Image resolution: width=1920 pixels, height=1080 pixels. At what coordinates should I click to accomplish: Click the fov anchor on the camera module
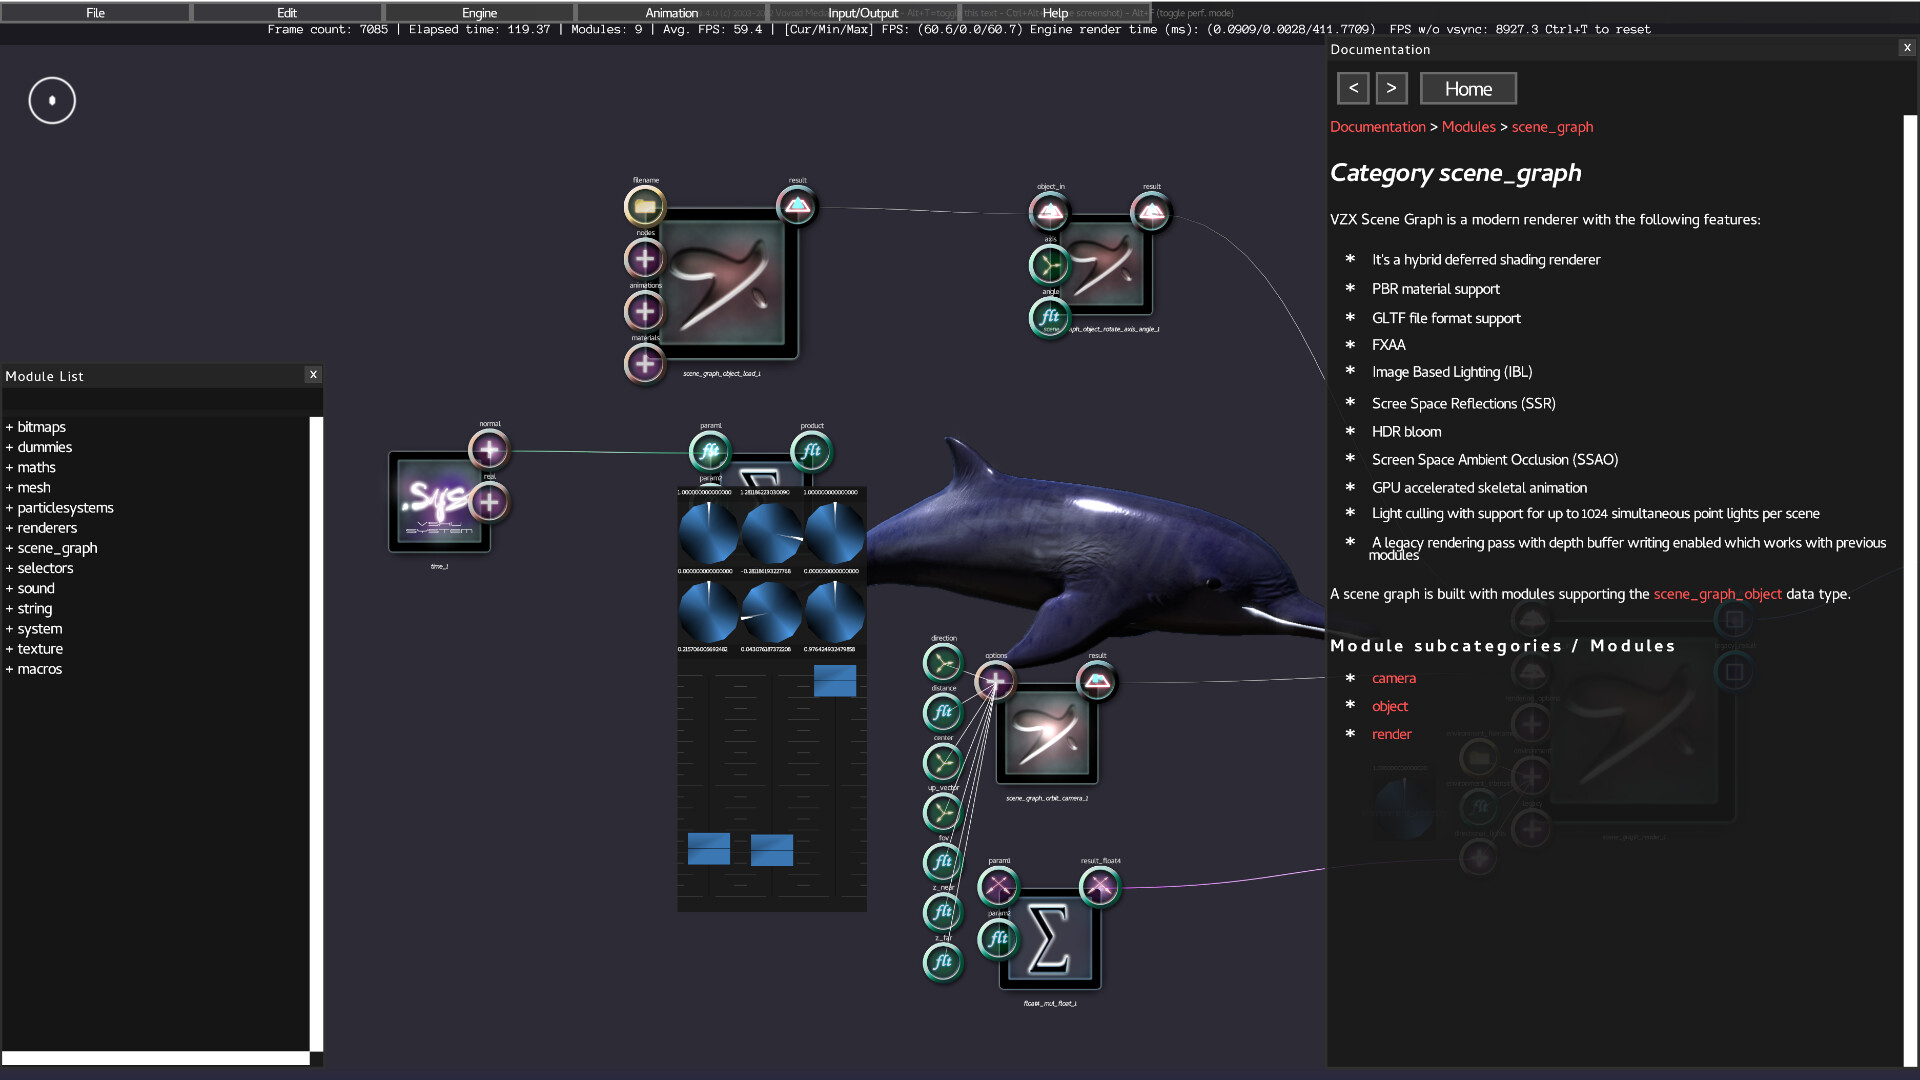click(941, 861)
